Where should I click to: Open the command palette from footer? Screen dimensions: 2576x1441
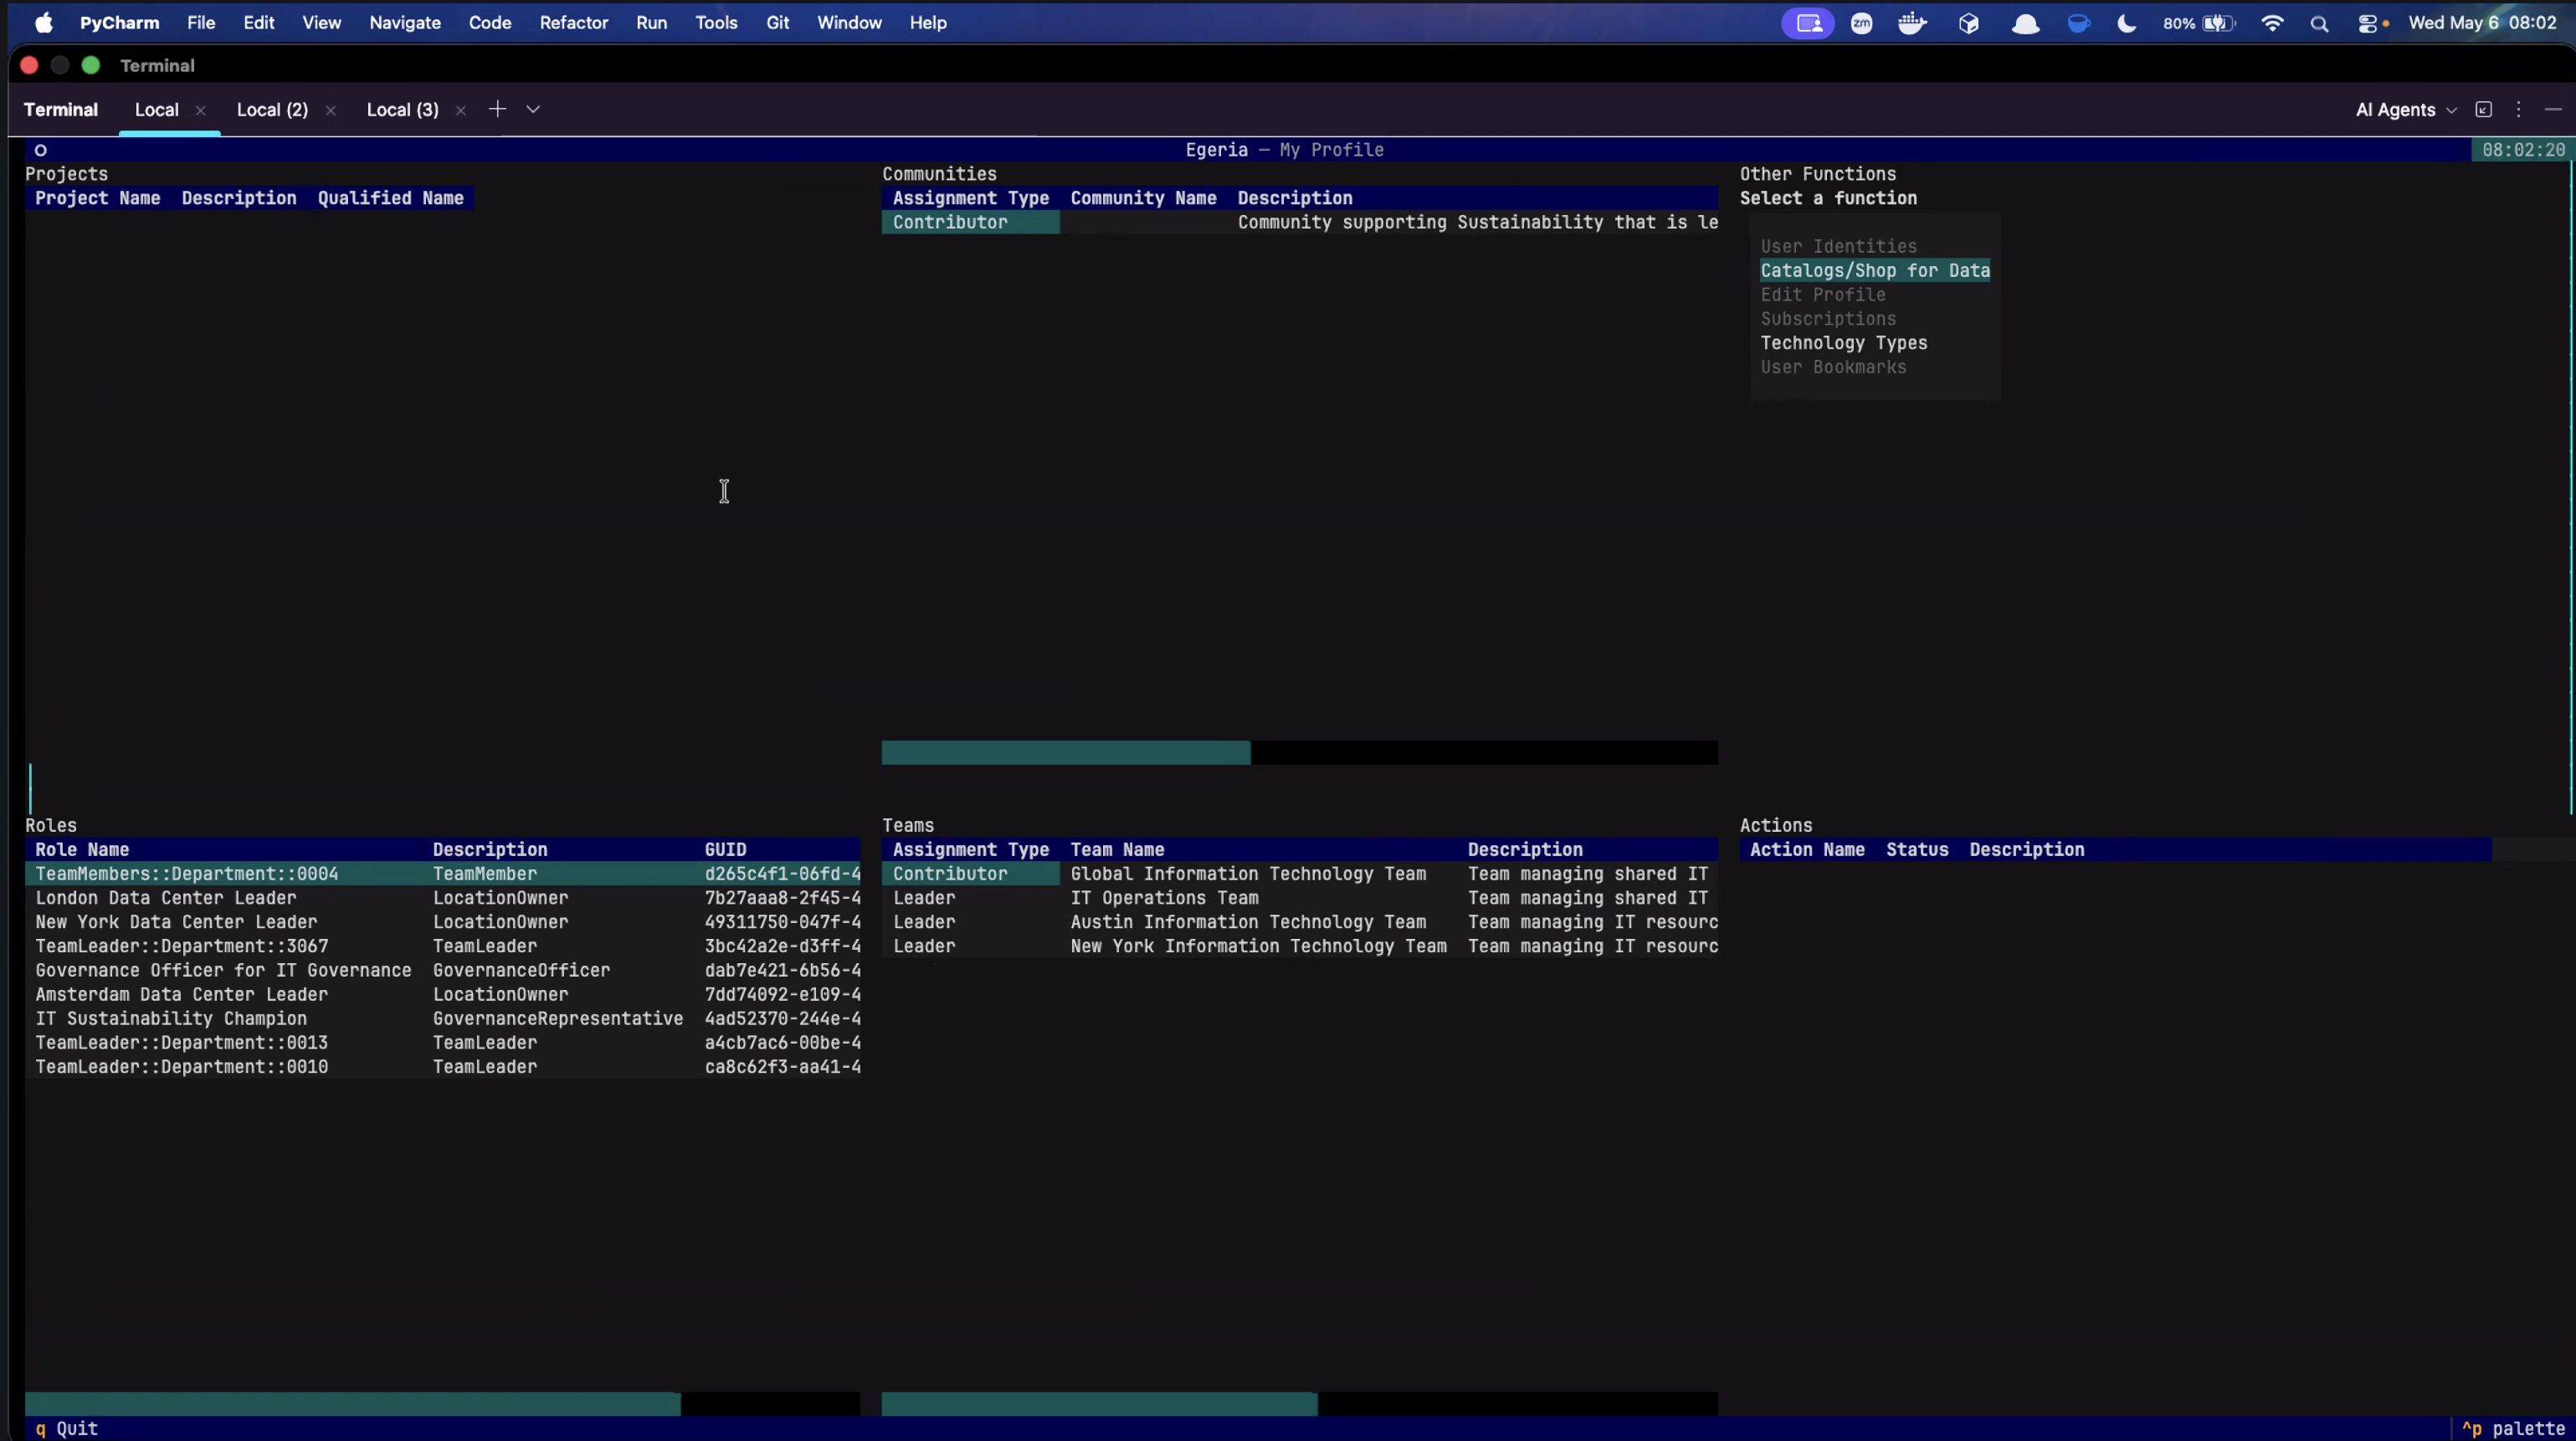2513,1429
